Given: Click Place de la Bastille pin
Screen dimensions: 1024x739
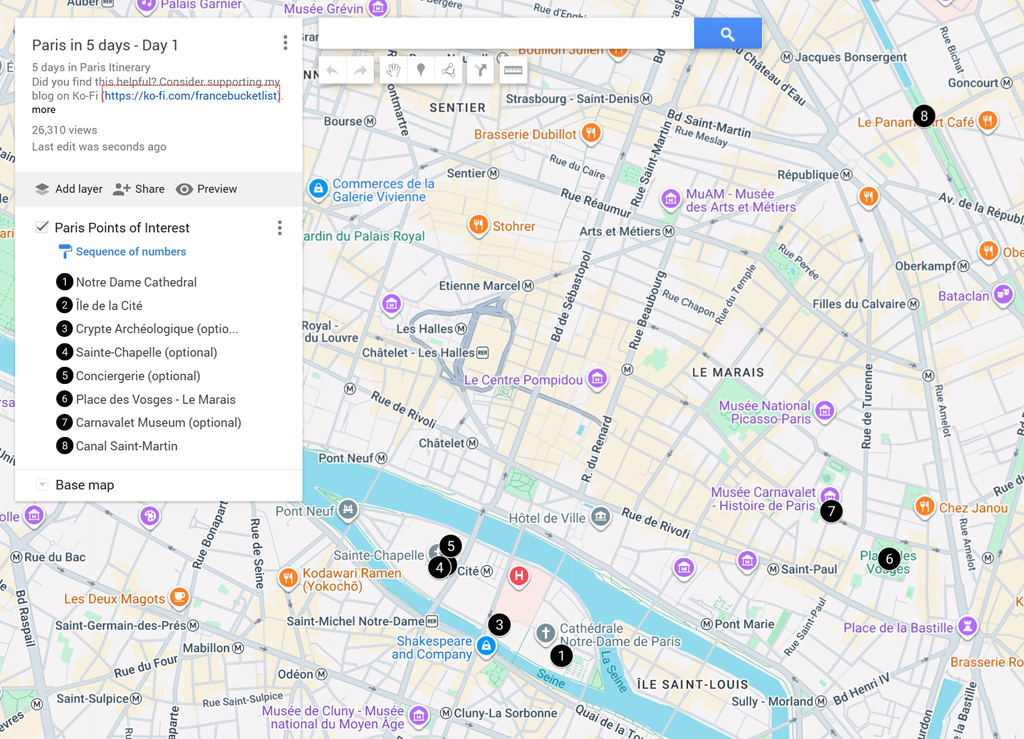Looking at the screenshot, I should (x=967, y=626).
